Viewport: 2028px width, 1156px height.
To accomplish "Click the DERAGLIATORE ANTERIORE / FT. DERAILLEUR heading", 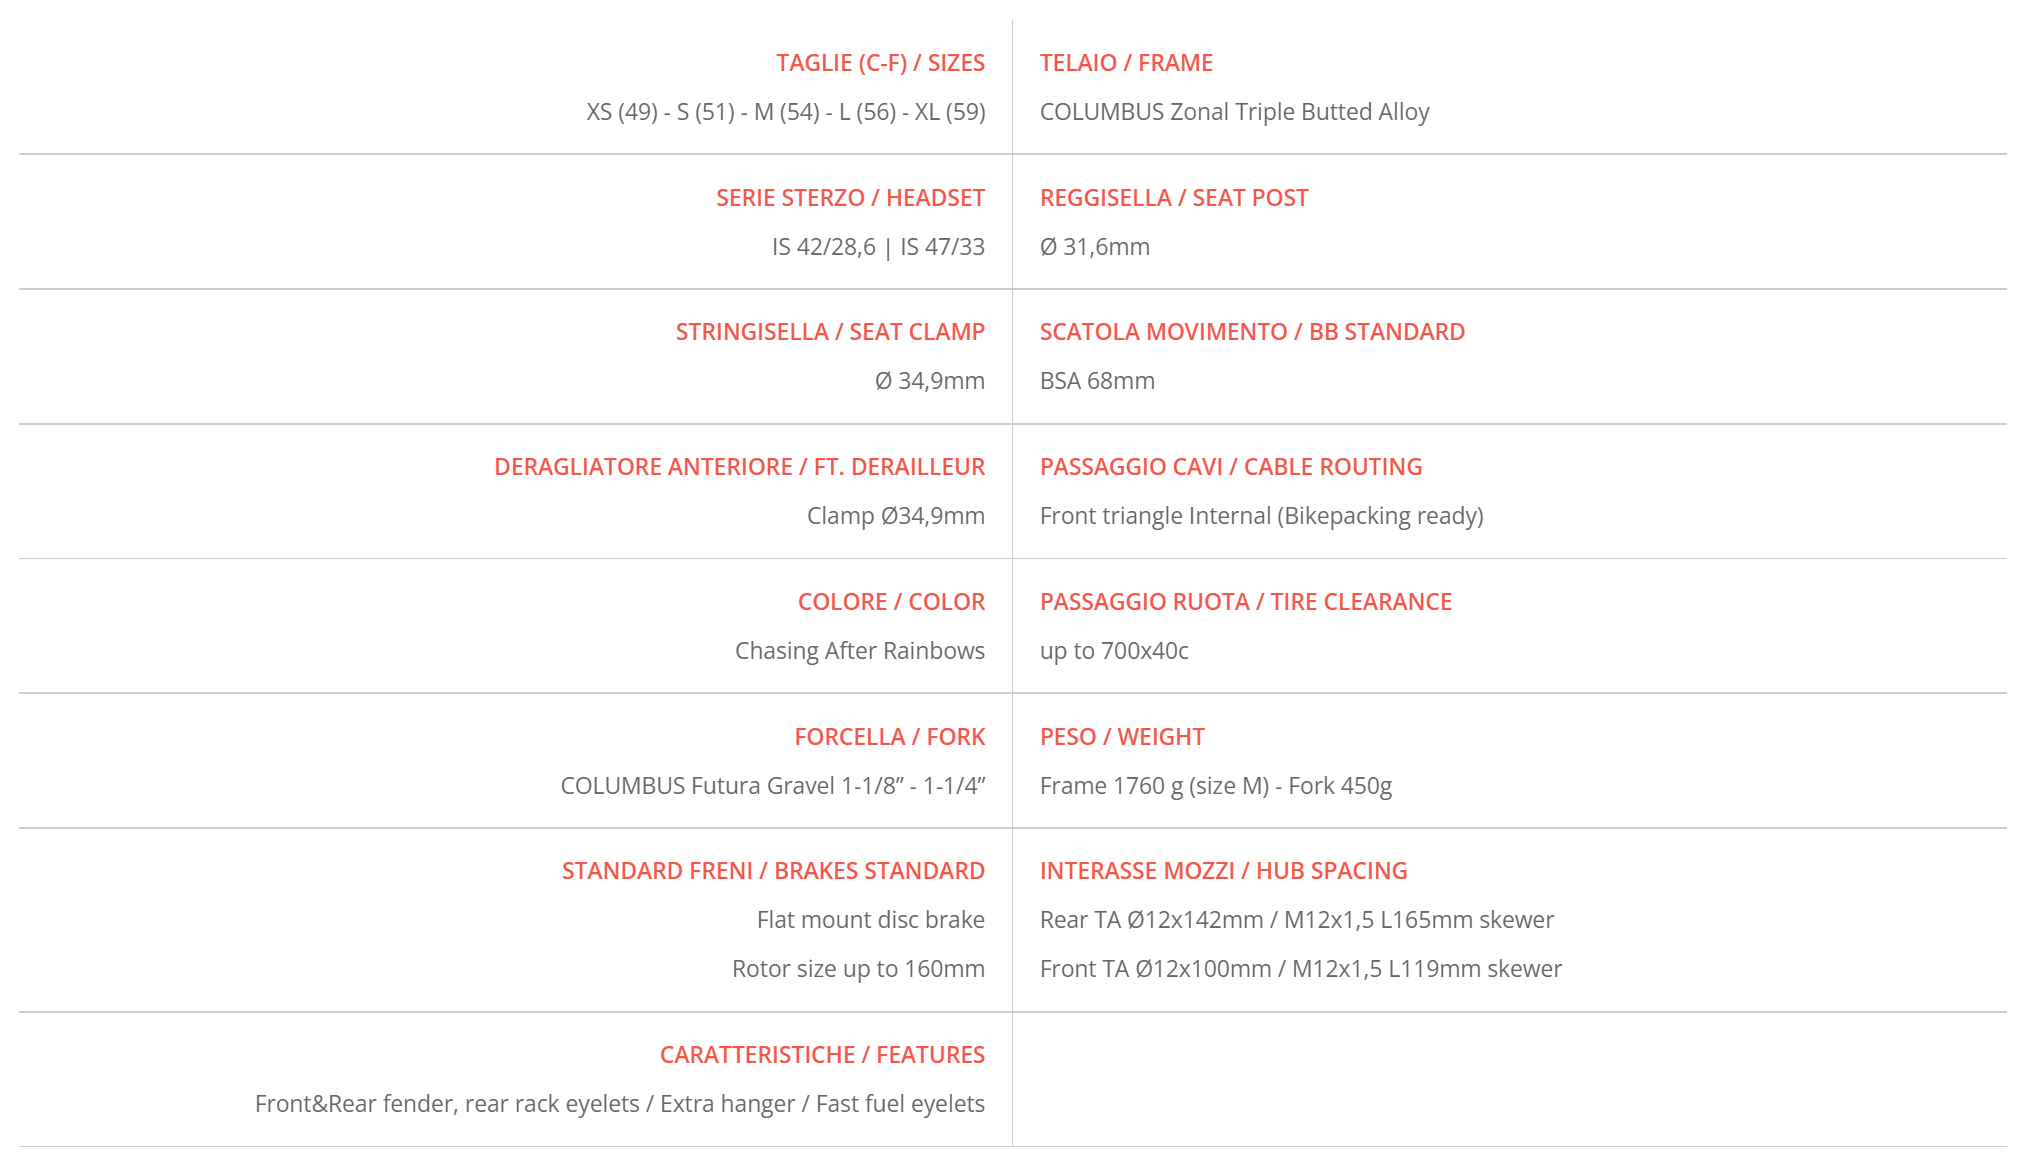I will (739, 467).
